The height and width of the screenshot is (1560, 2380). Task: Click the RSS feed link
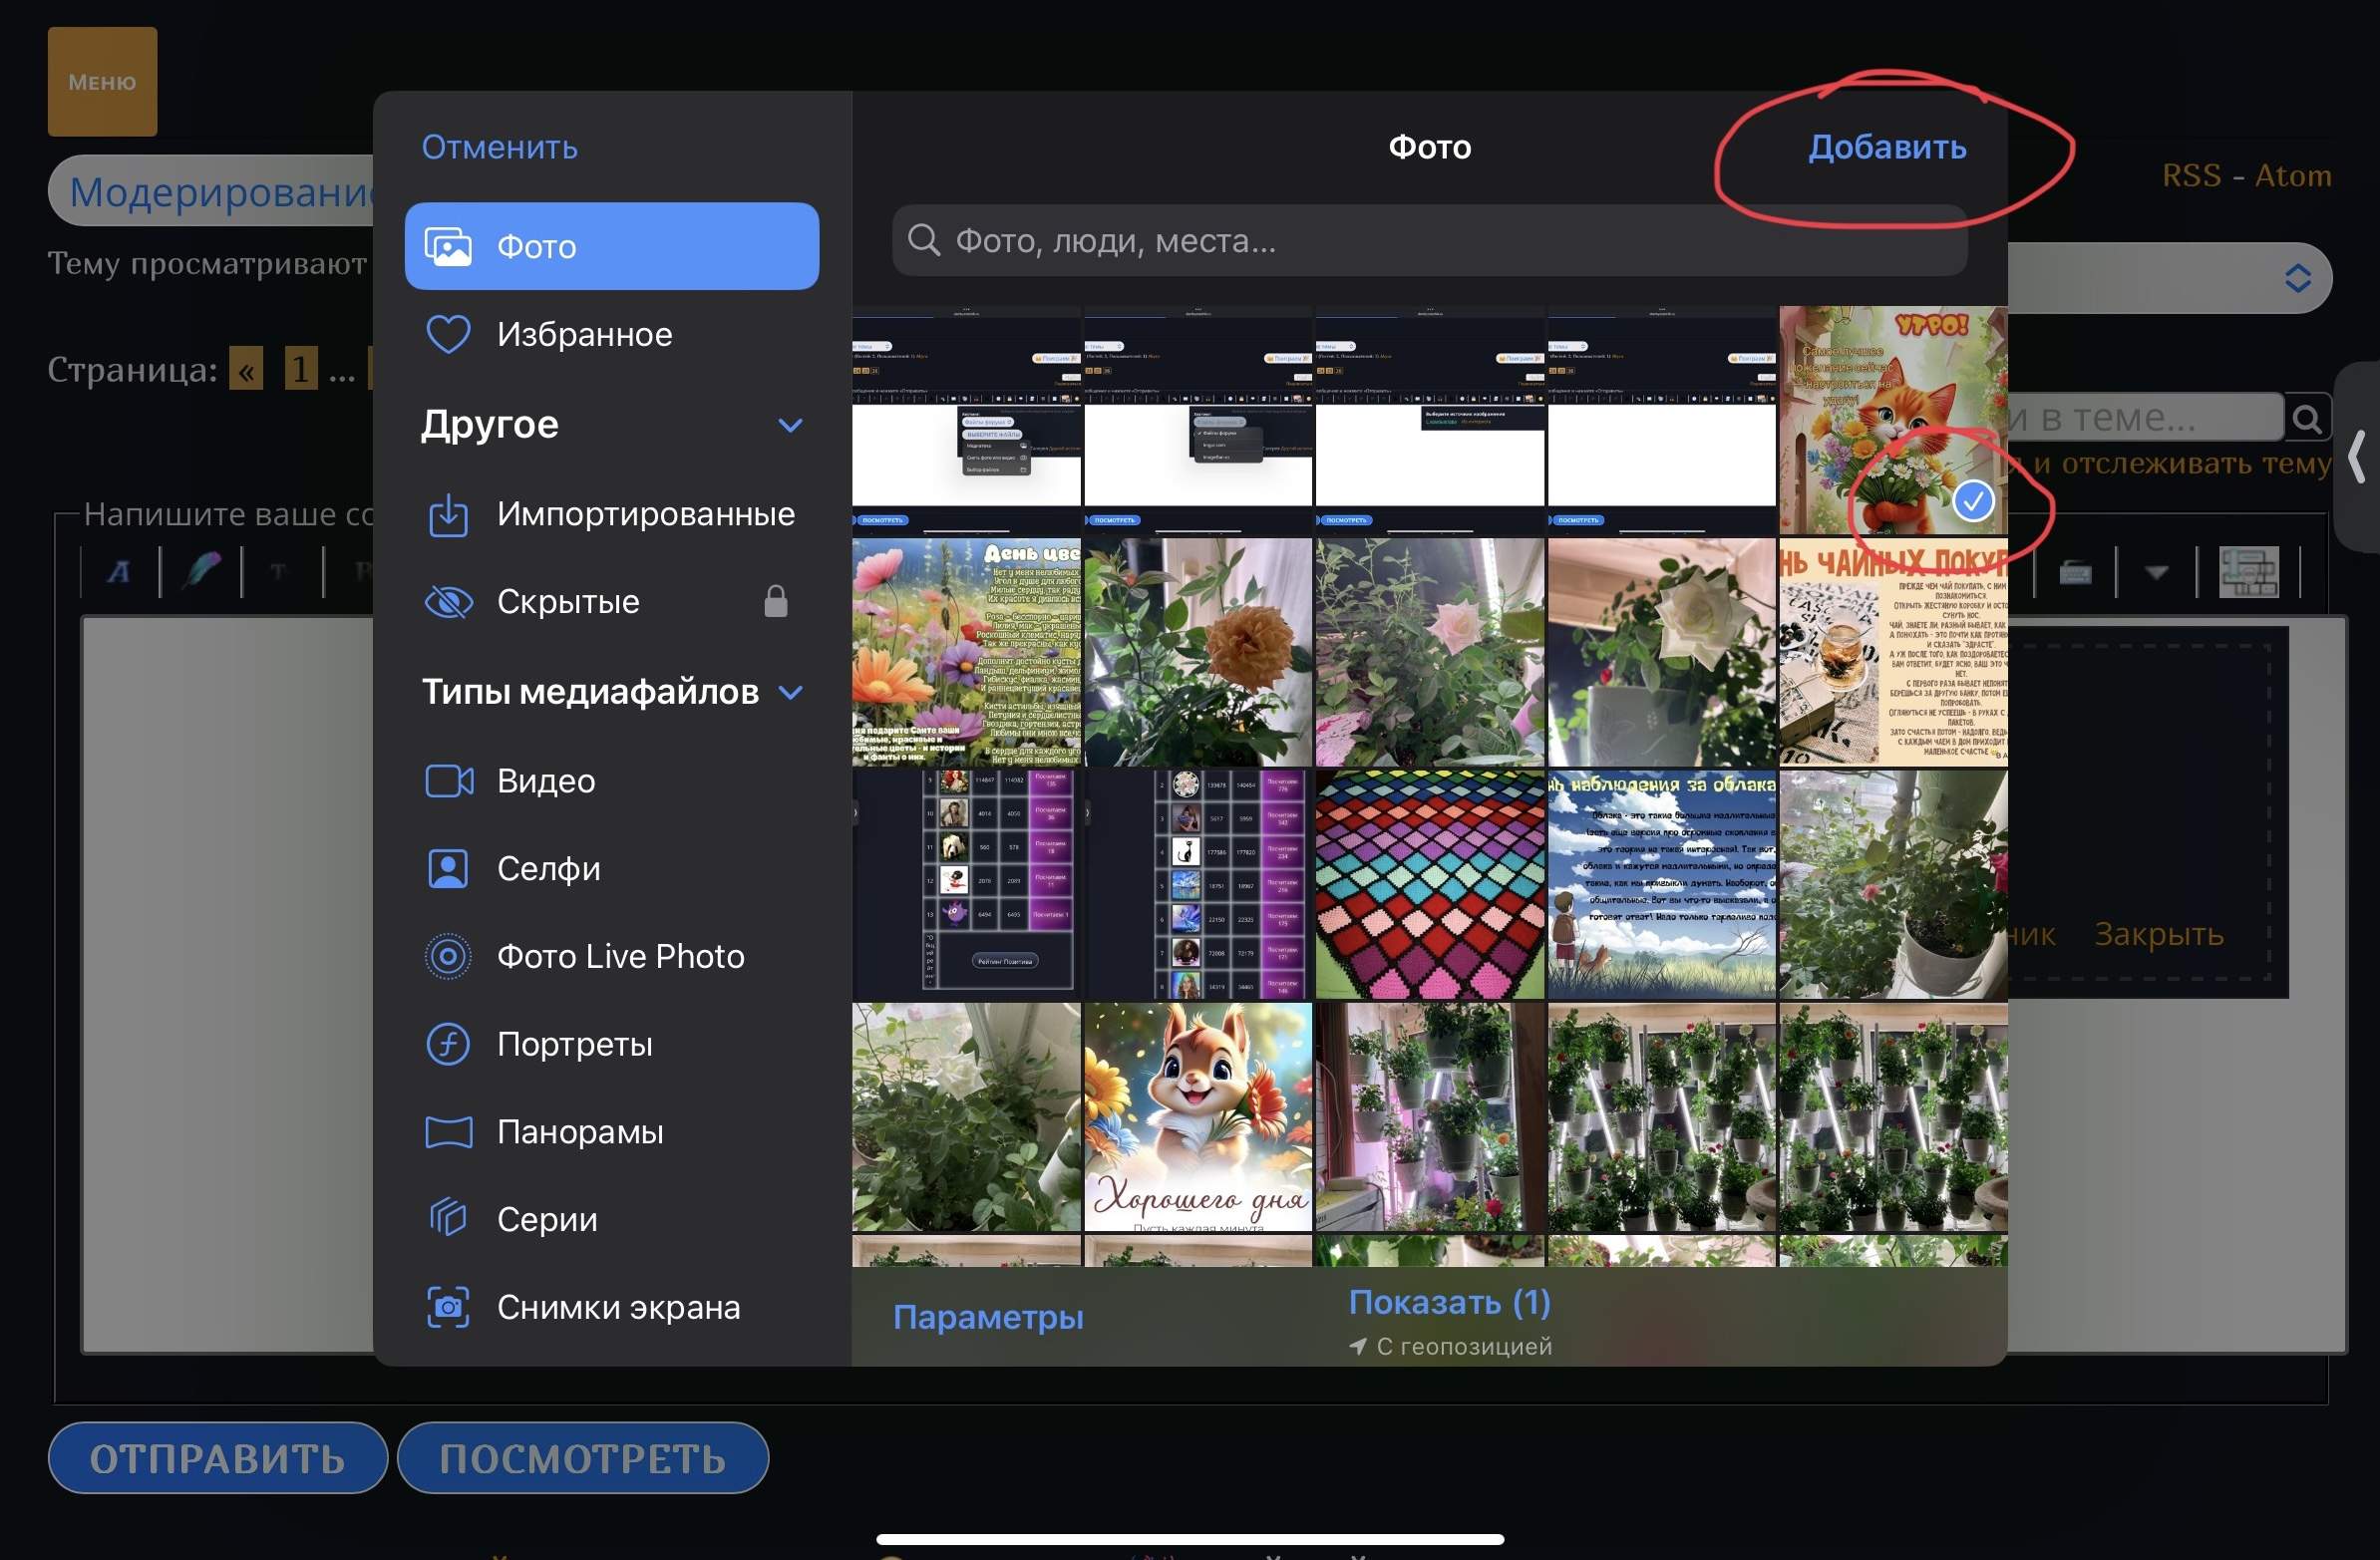pyautogui.click(x=2191, y=176)
